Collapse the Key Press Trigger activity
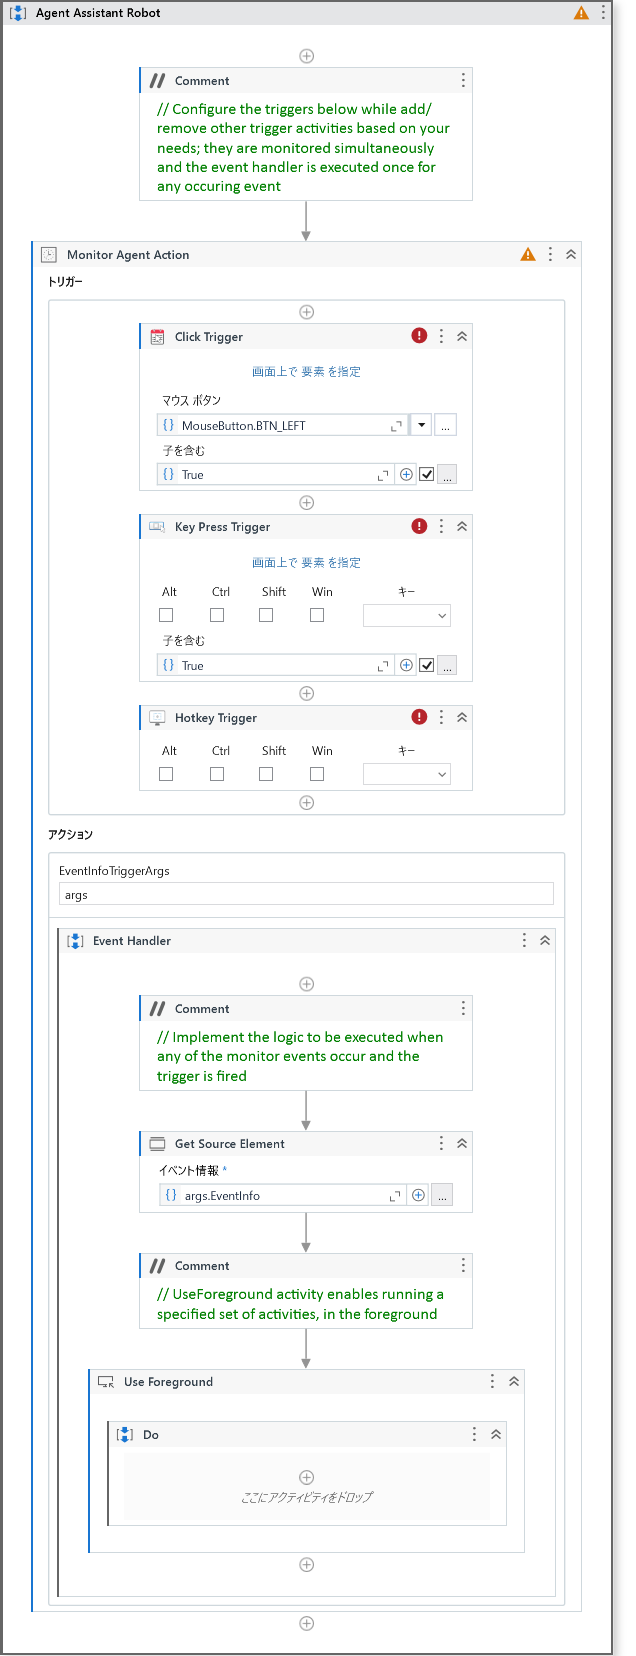 [462, 526]
